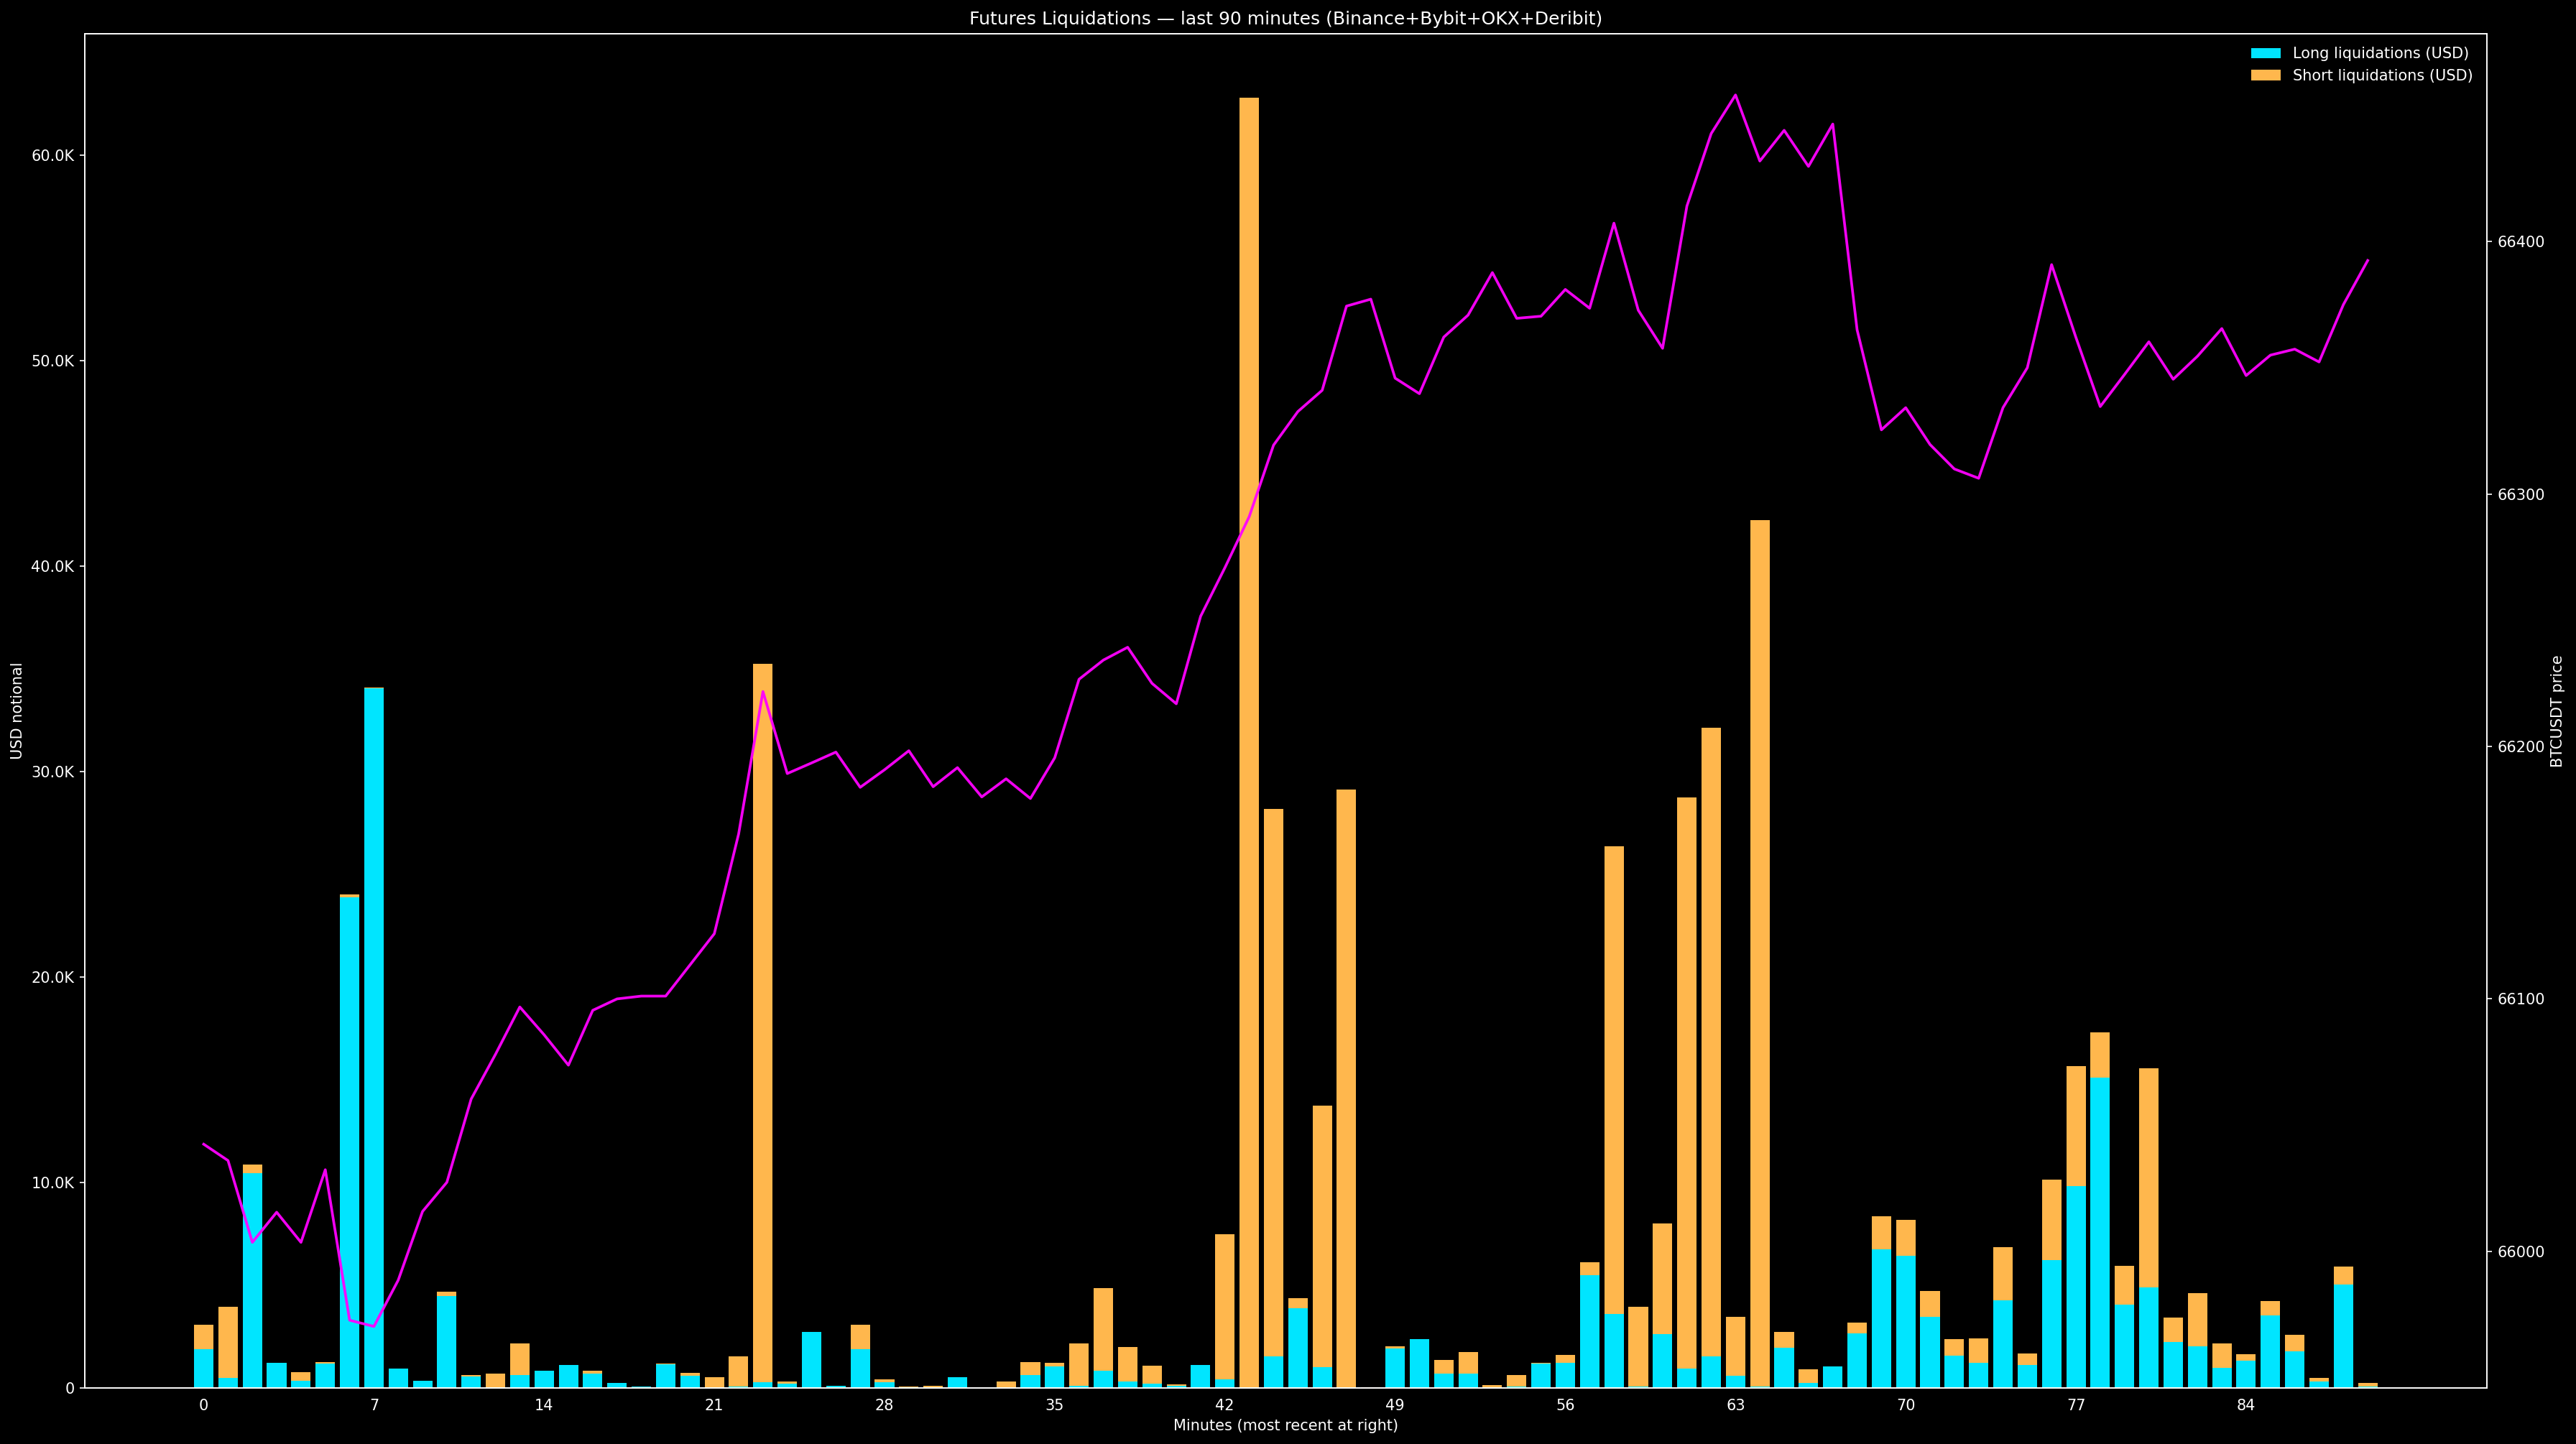
Task: Click the USD notional axis label
Action: [x=17, y=711]
